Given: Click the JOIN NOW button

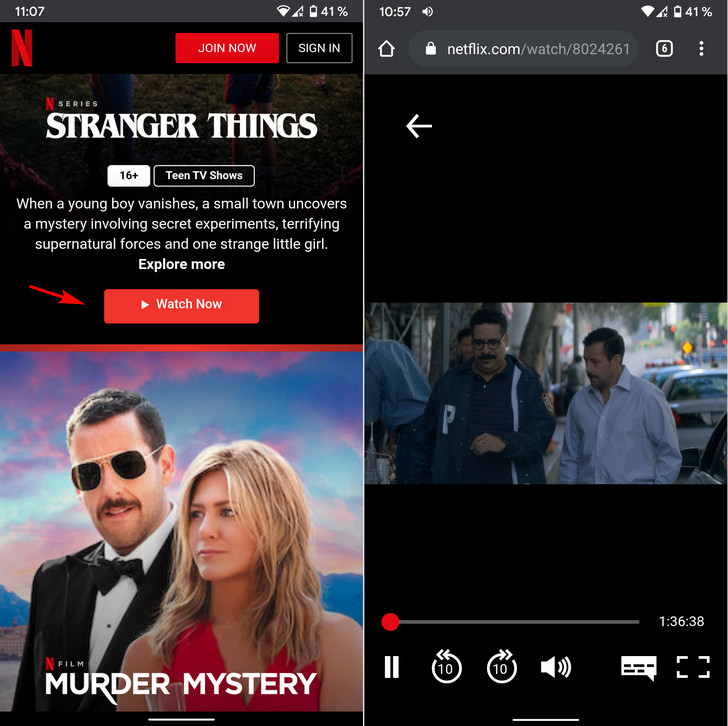Looking at the screenshot, I should 227,48.
